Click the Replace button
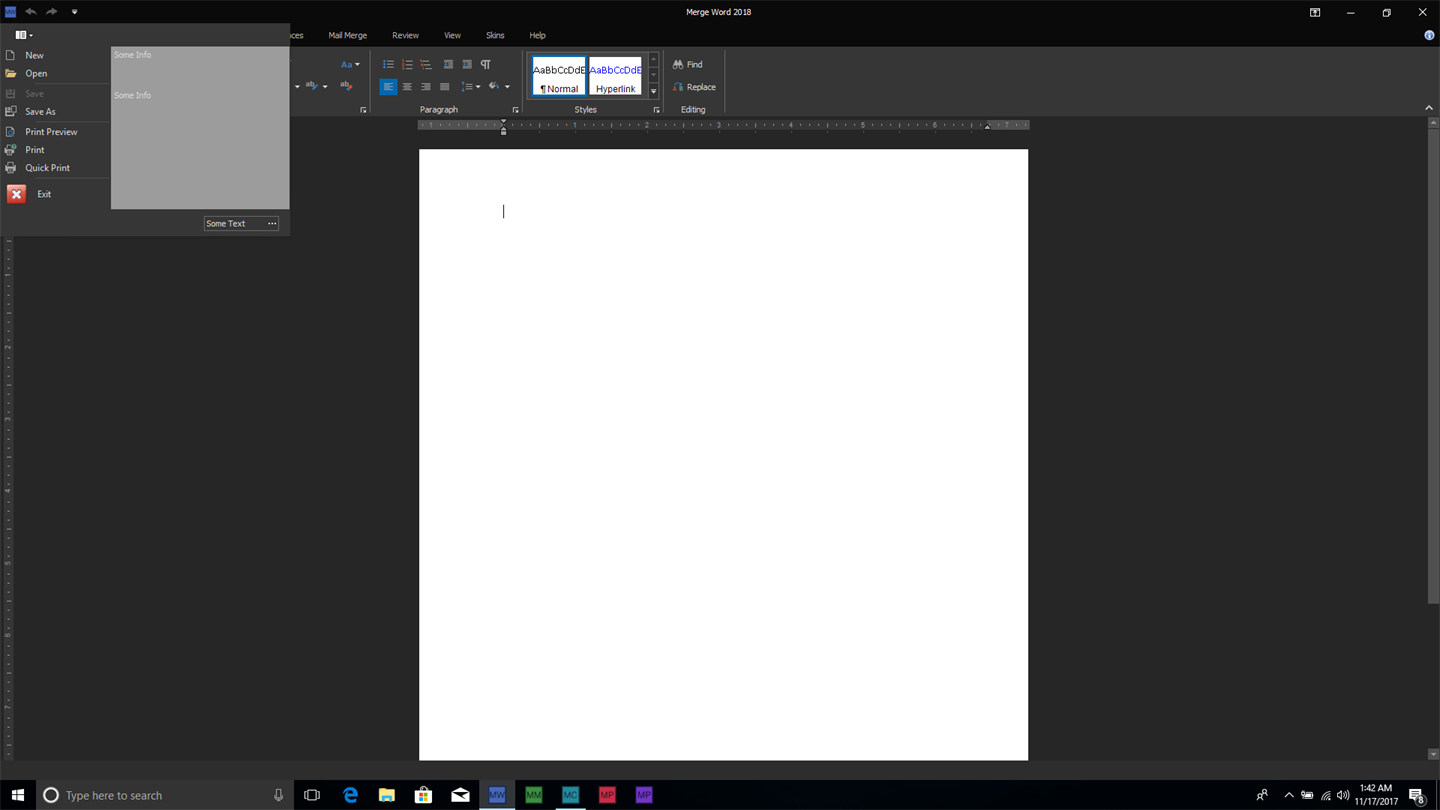This screenshot has width=1440, height=810. pos(694,87)
